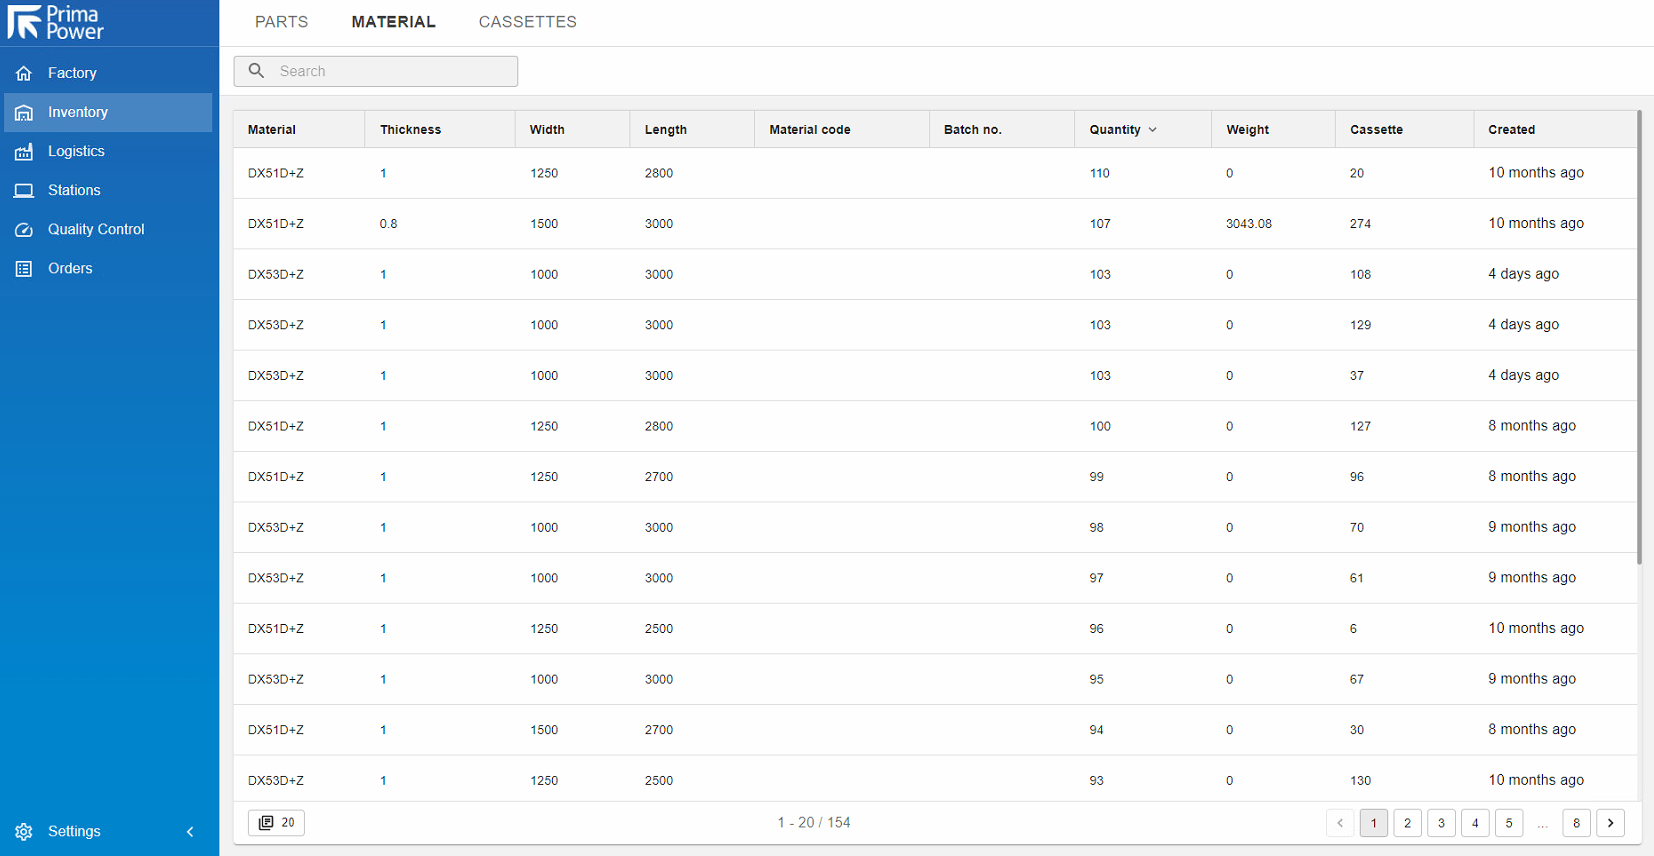Click the Inventory warehouse icon
Viewport: 1654px width, 856px height.
click(x=24, y=113)
